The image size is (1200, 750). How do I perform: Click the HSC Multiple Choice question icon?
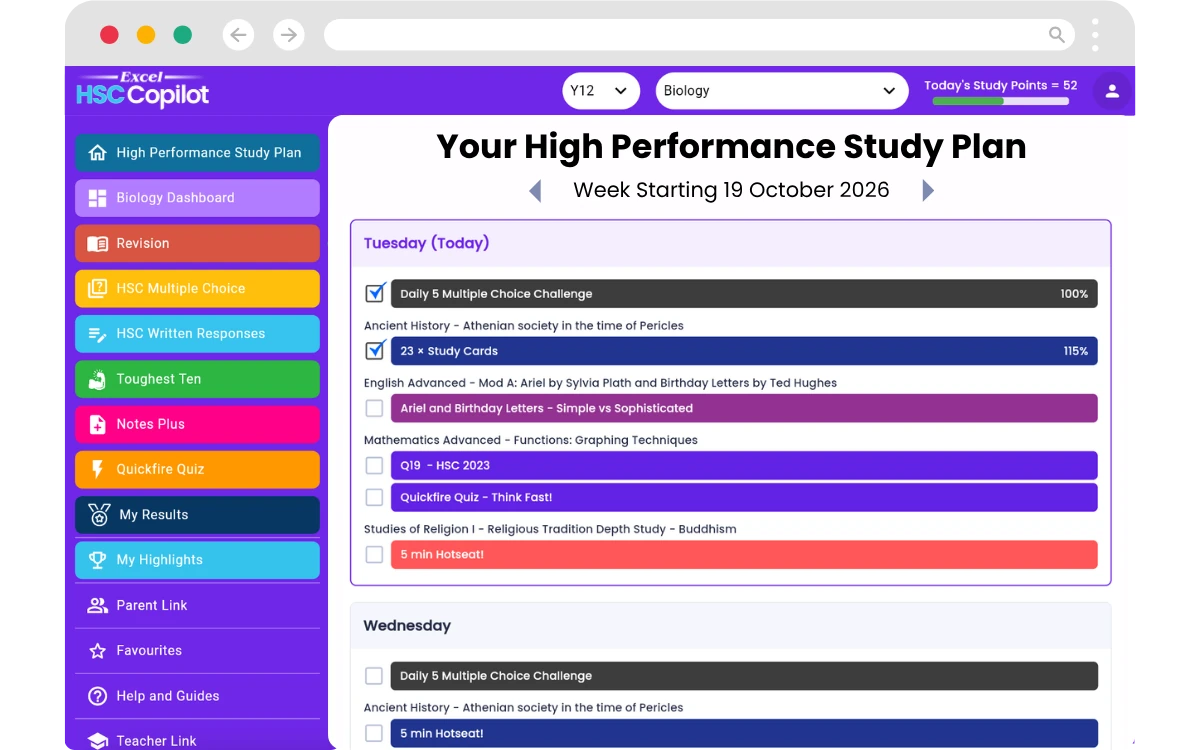(x=97, y=288)
